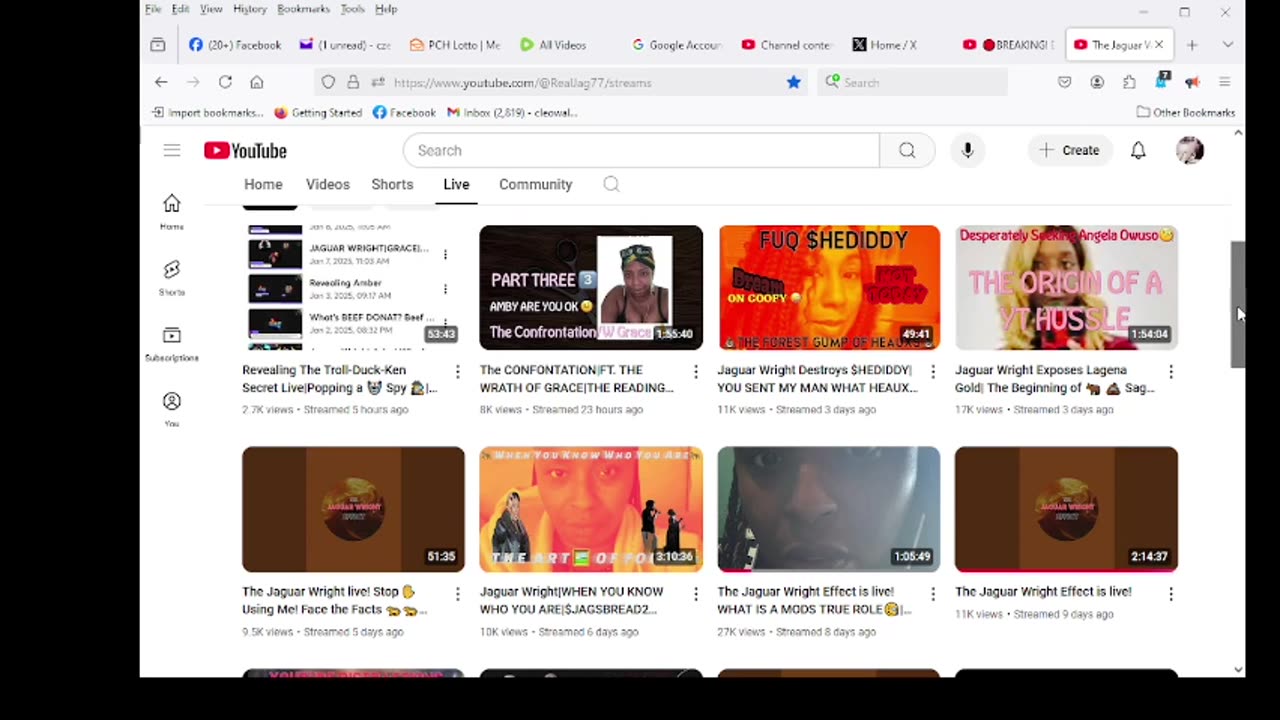Open the FUQ $HEDIDDY thumbnail
Screen dimensions: 1280x720
[829, 287]
